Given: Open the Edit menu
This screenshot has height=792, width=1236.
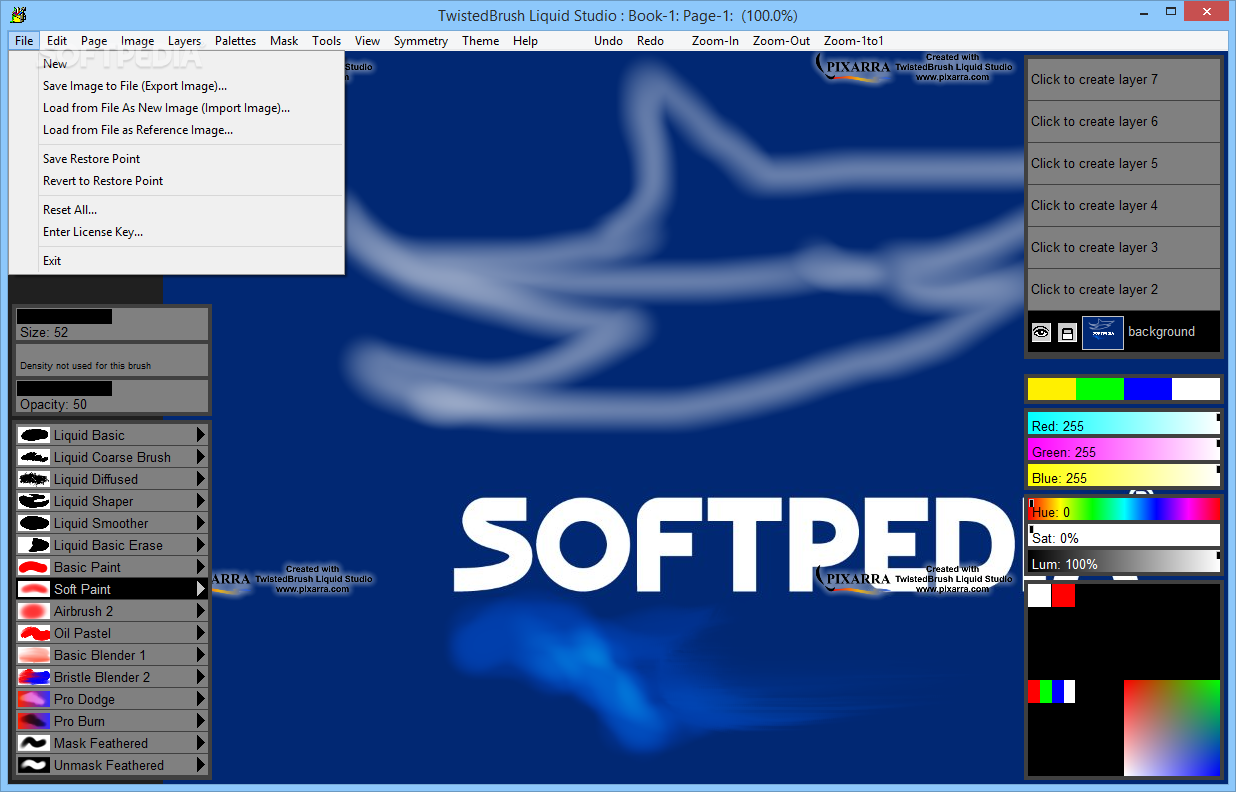Looking at the screenshot, I should click(x=57, y=41).
